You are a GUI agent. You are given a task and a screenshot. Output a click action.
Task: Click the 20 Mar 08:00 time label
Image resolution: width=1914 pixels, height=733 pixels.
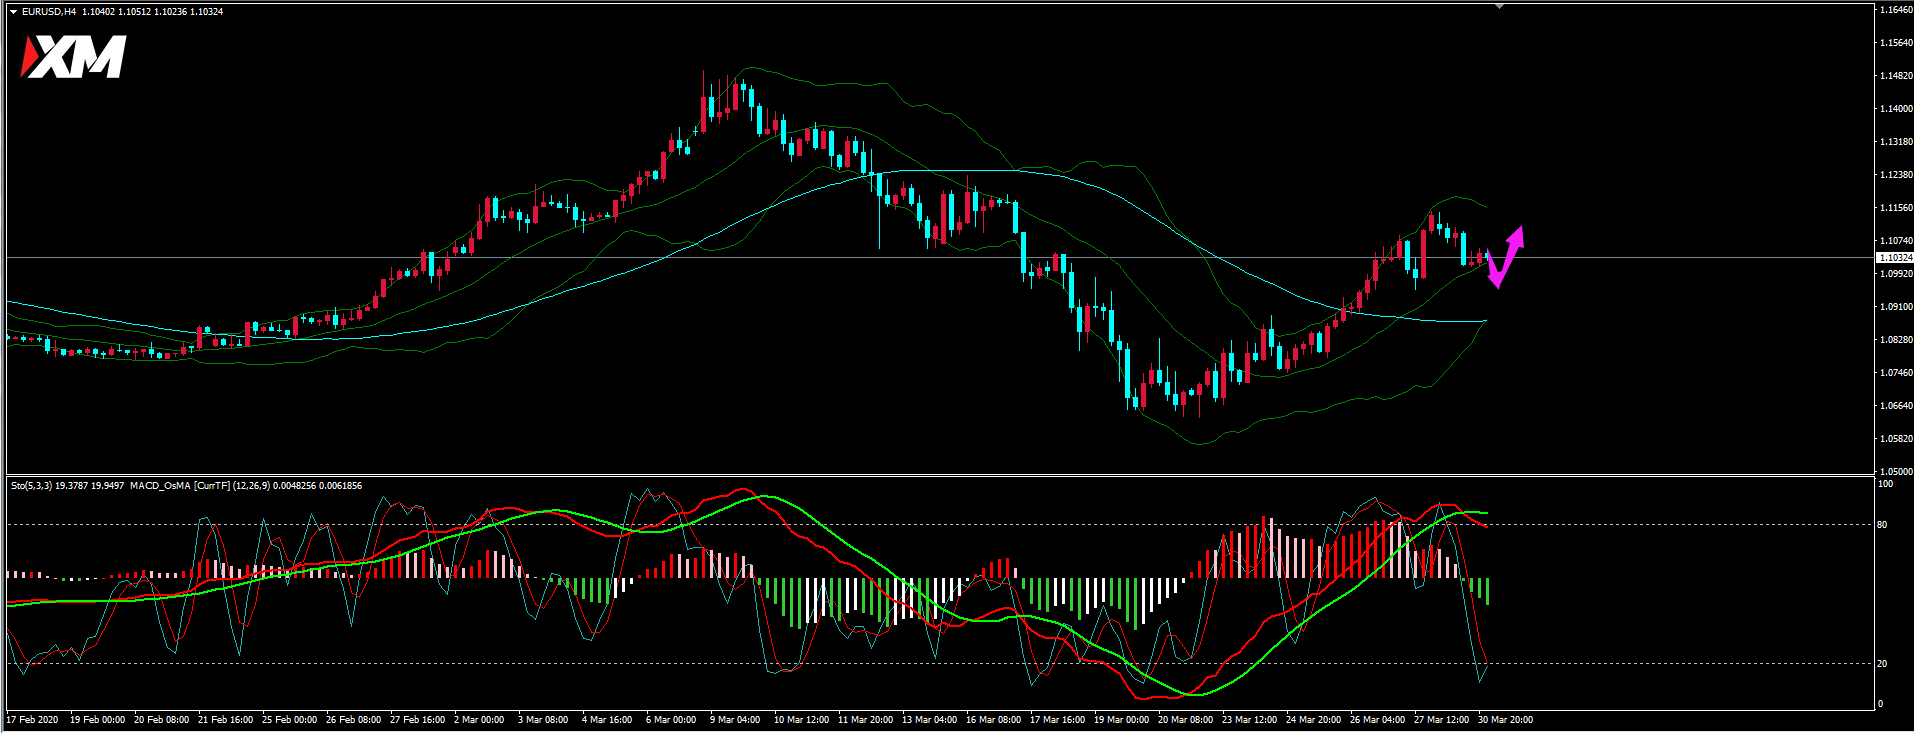pyautogui.click(x=1185, y=720)
